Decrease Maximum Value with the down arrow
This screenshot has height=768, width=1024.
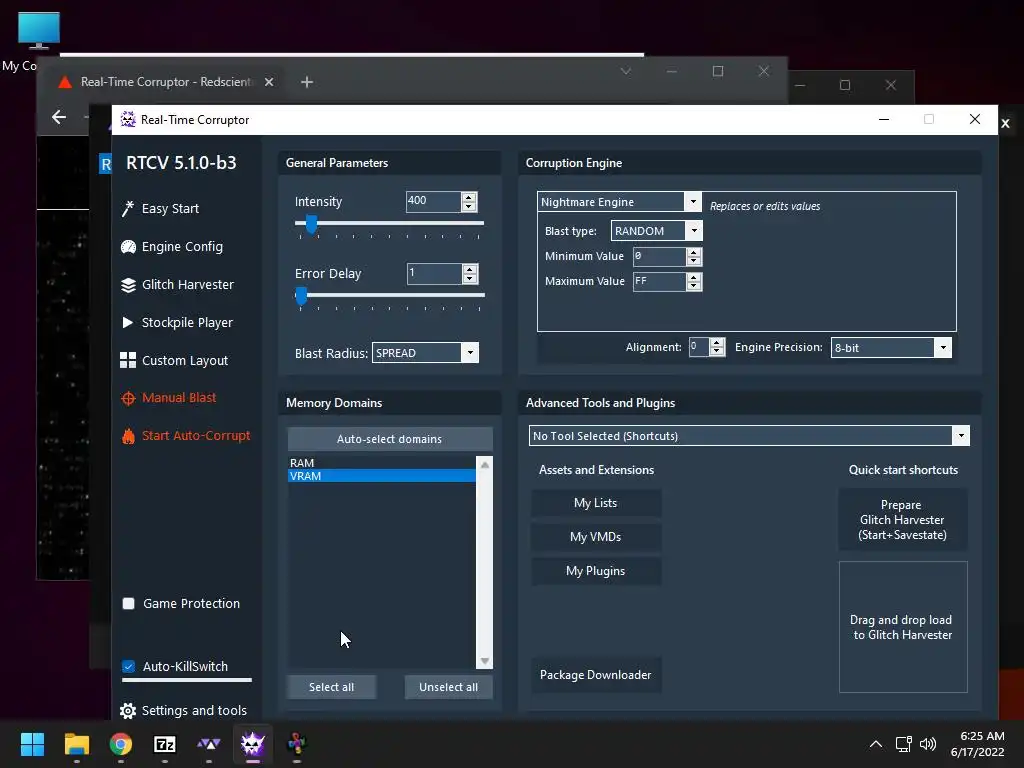pyautogui.click(x=694, y=285)
